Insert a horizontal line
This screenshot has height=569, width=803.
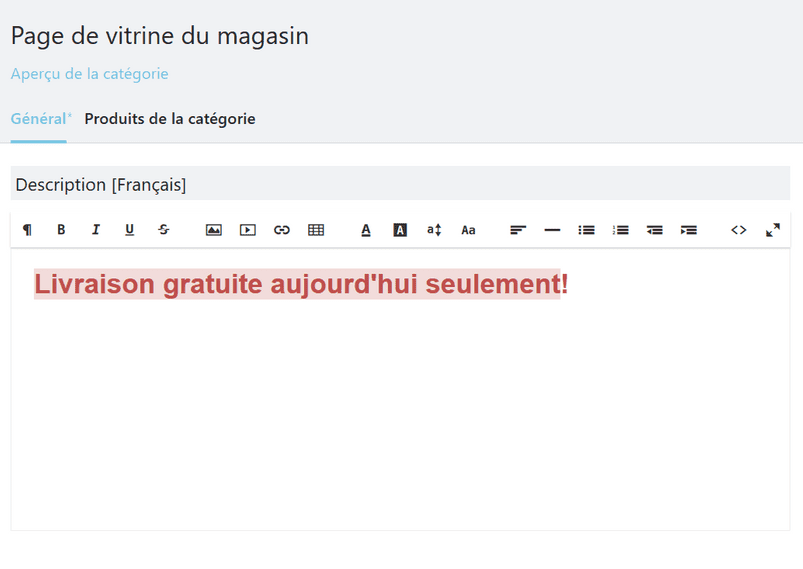(x=552, y=230)
